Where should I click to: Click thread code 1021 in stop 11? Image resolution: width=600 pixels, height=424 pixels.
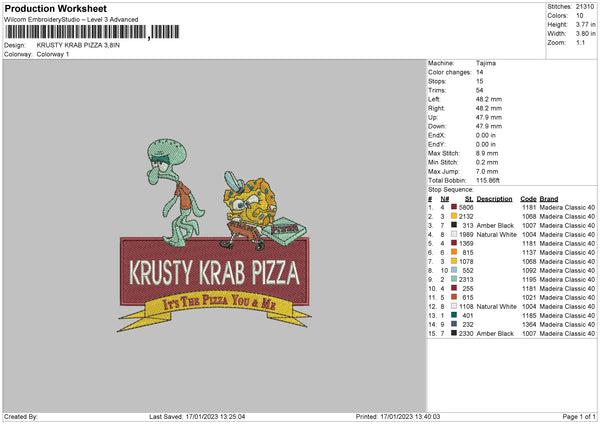[x=529, y=298]
